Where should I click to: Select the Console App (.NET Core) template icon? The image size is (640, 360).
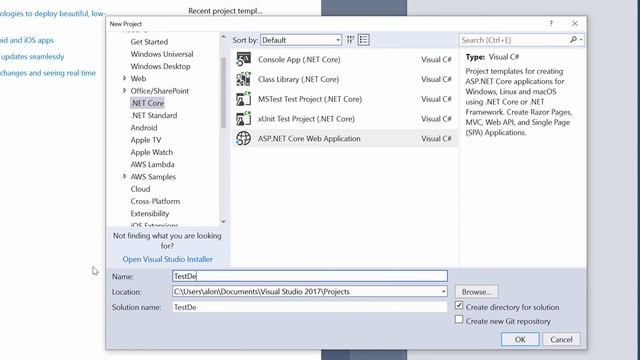(244, 60)
